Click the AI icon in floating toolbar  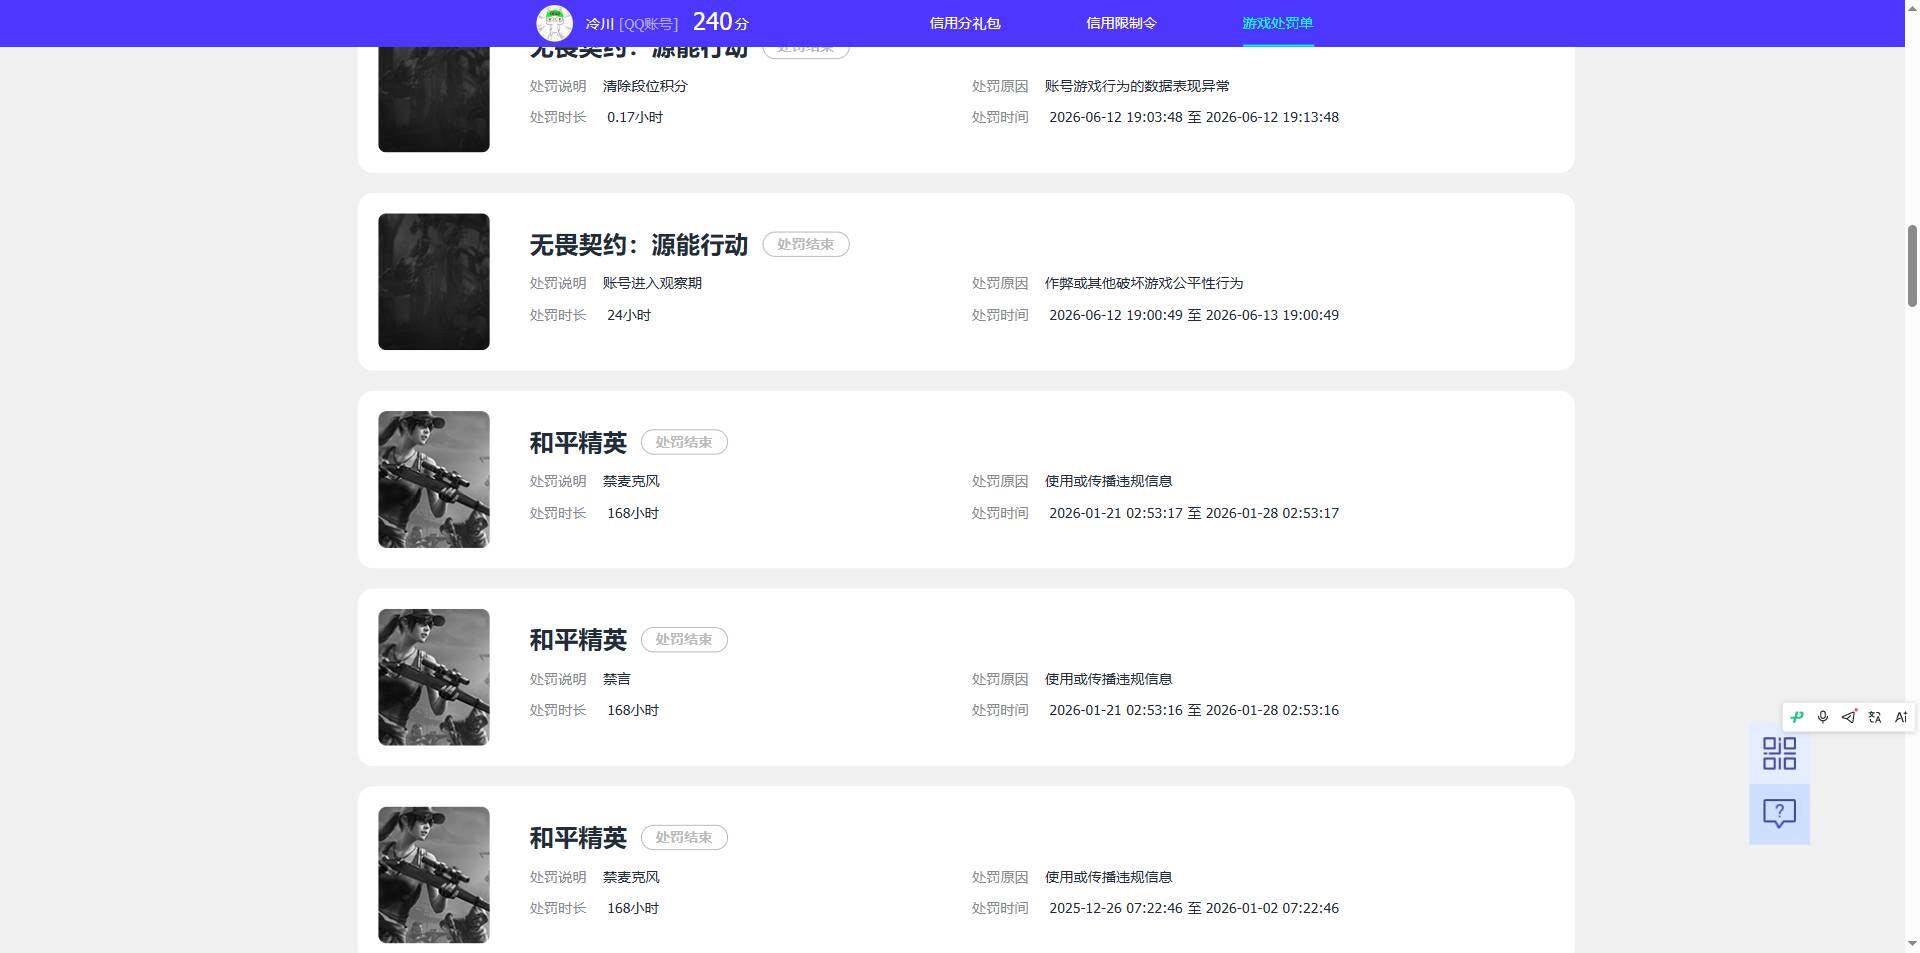(x=1901, y=717)
